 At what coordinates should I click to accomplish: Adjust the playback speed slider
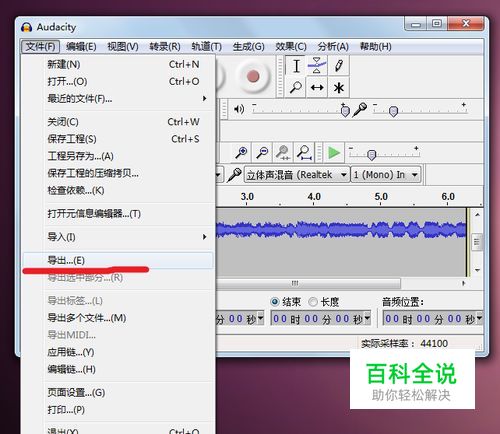pos(371,155)
